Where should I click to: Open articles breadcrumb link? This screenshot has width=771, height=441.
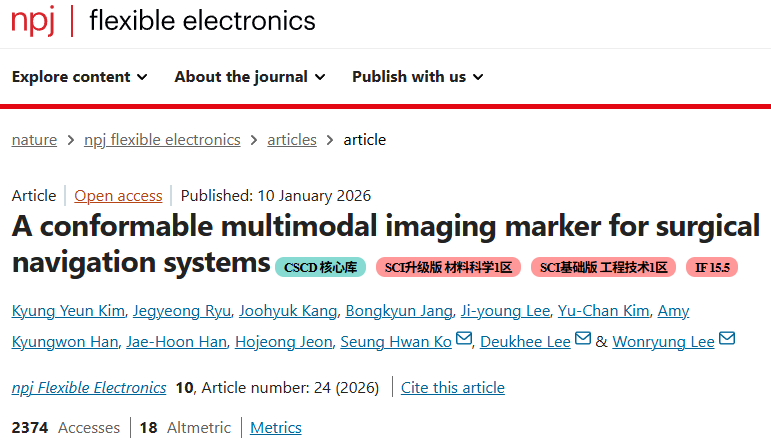pos(292,140)
